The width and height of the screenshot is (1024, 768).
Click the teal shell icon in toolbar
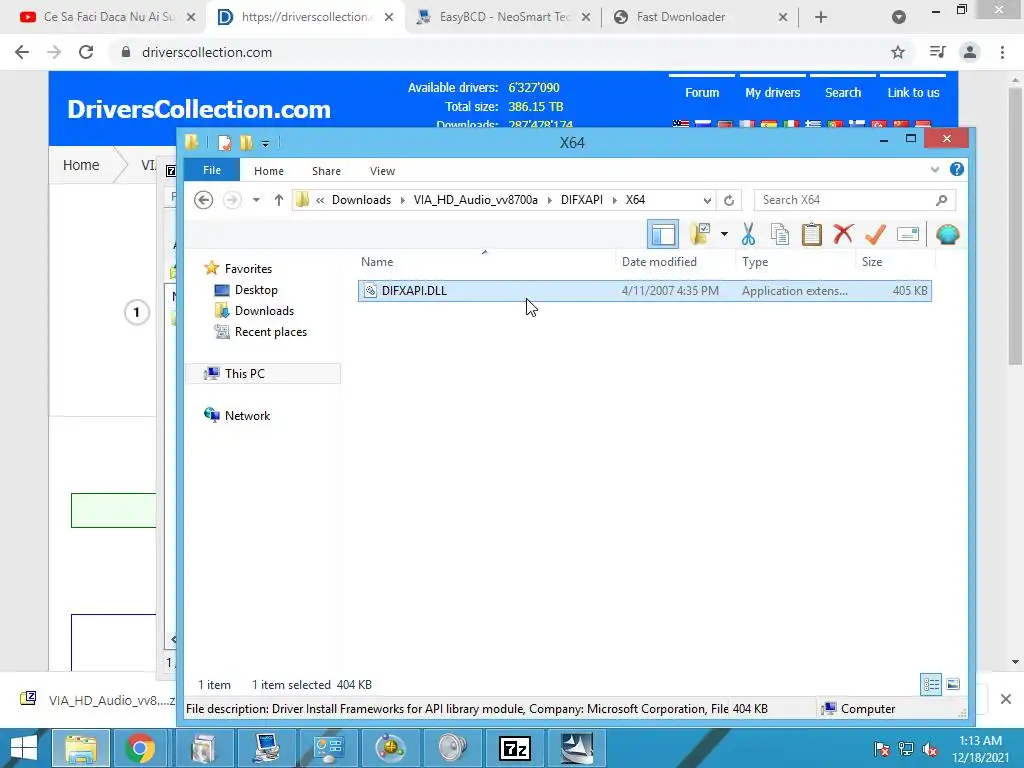tap(948, 234)
